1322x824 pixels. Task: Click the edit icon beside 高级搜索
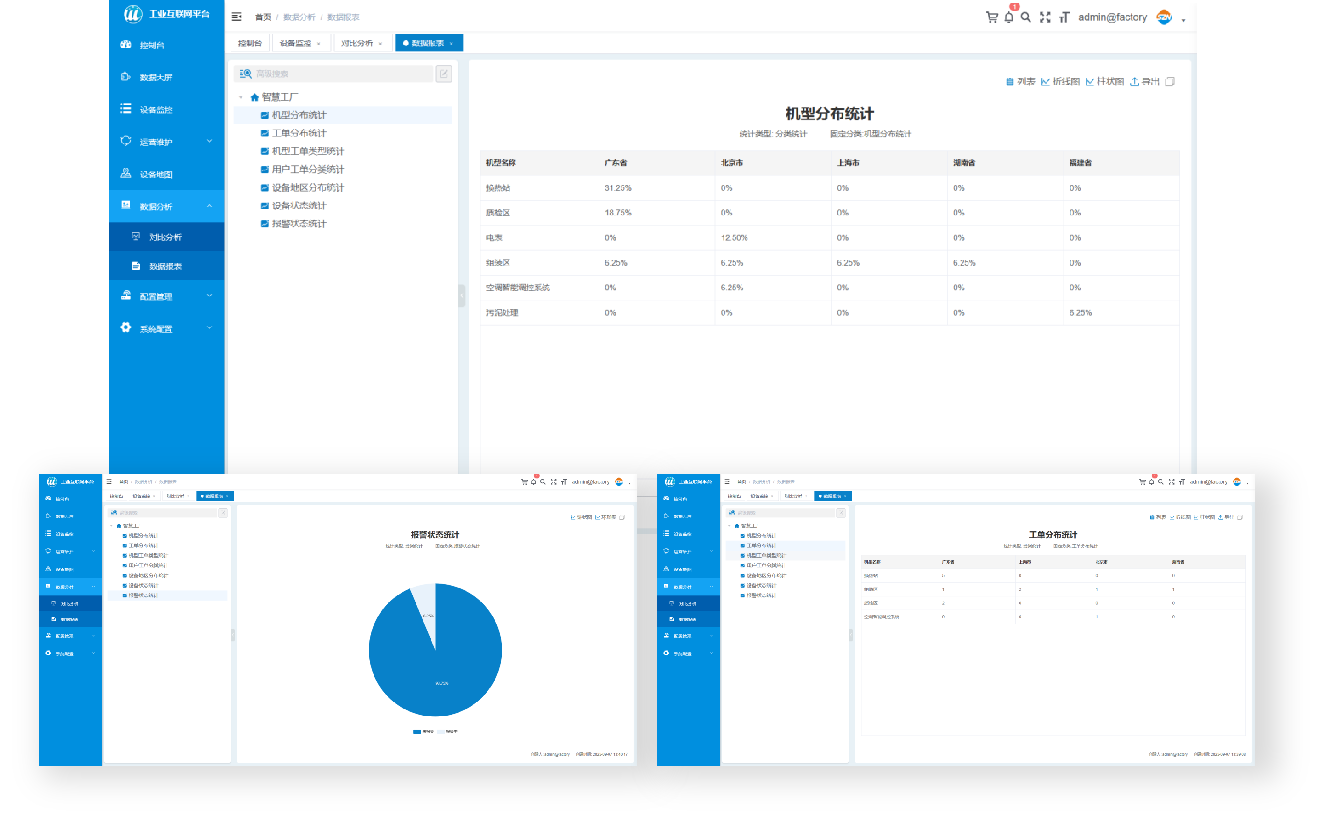(x=444, y=73)
